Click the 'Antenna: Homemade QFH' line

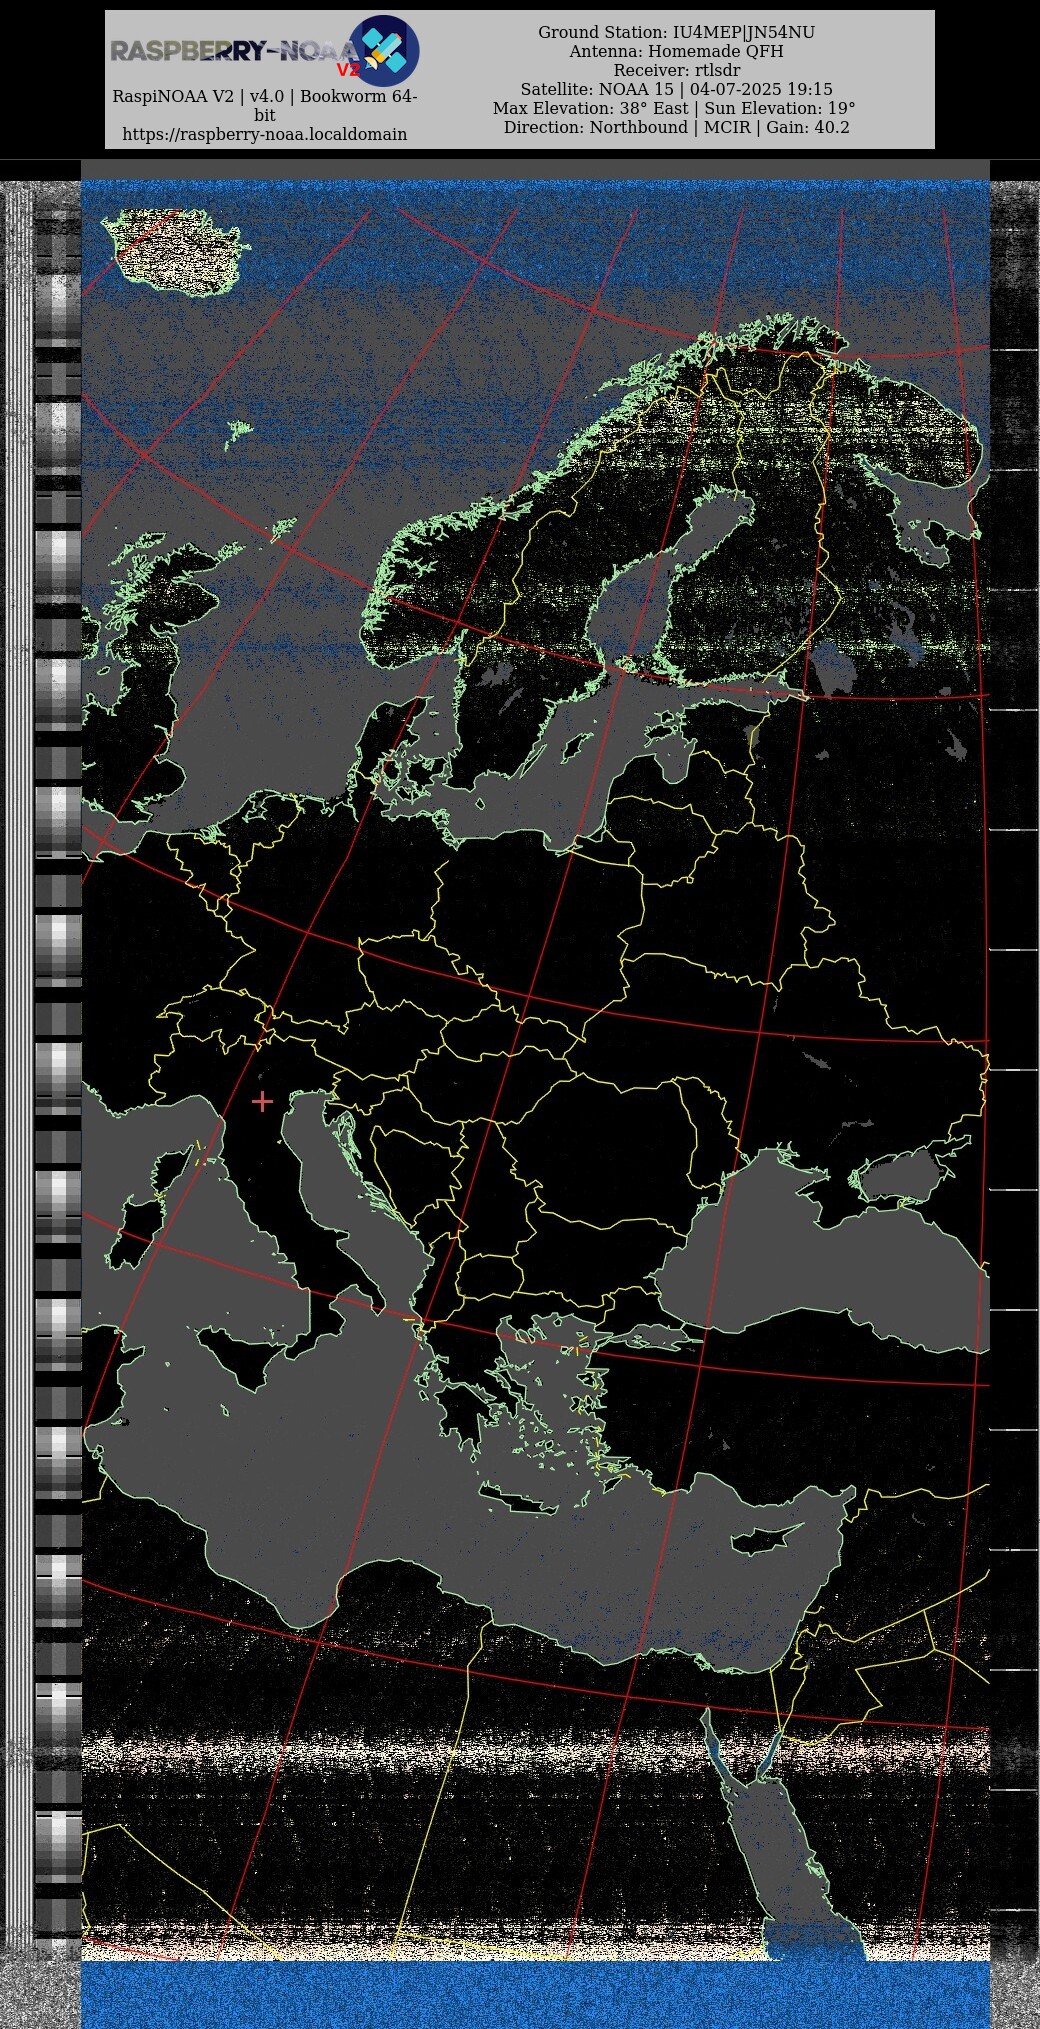pyautogui.click(x=677, y=51)
